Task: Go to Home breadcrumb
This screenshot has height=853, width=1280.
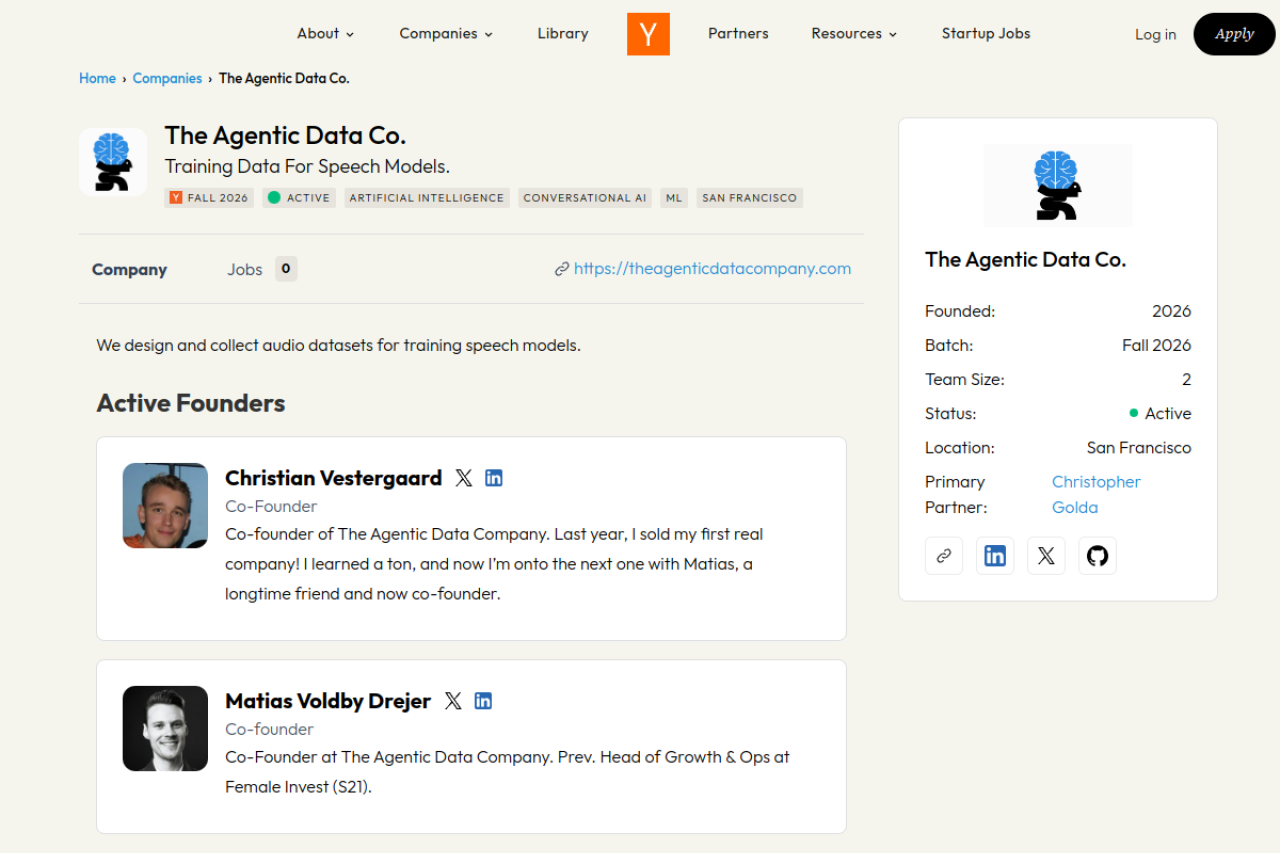Action: pos(97,78)
